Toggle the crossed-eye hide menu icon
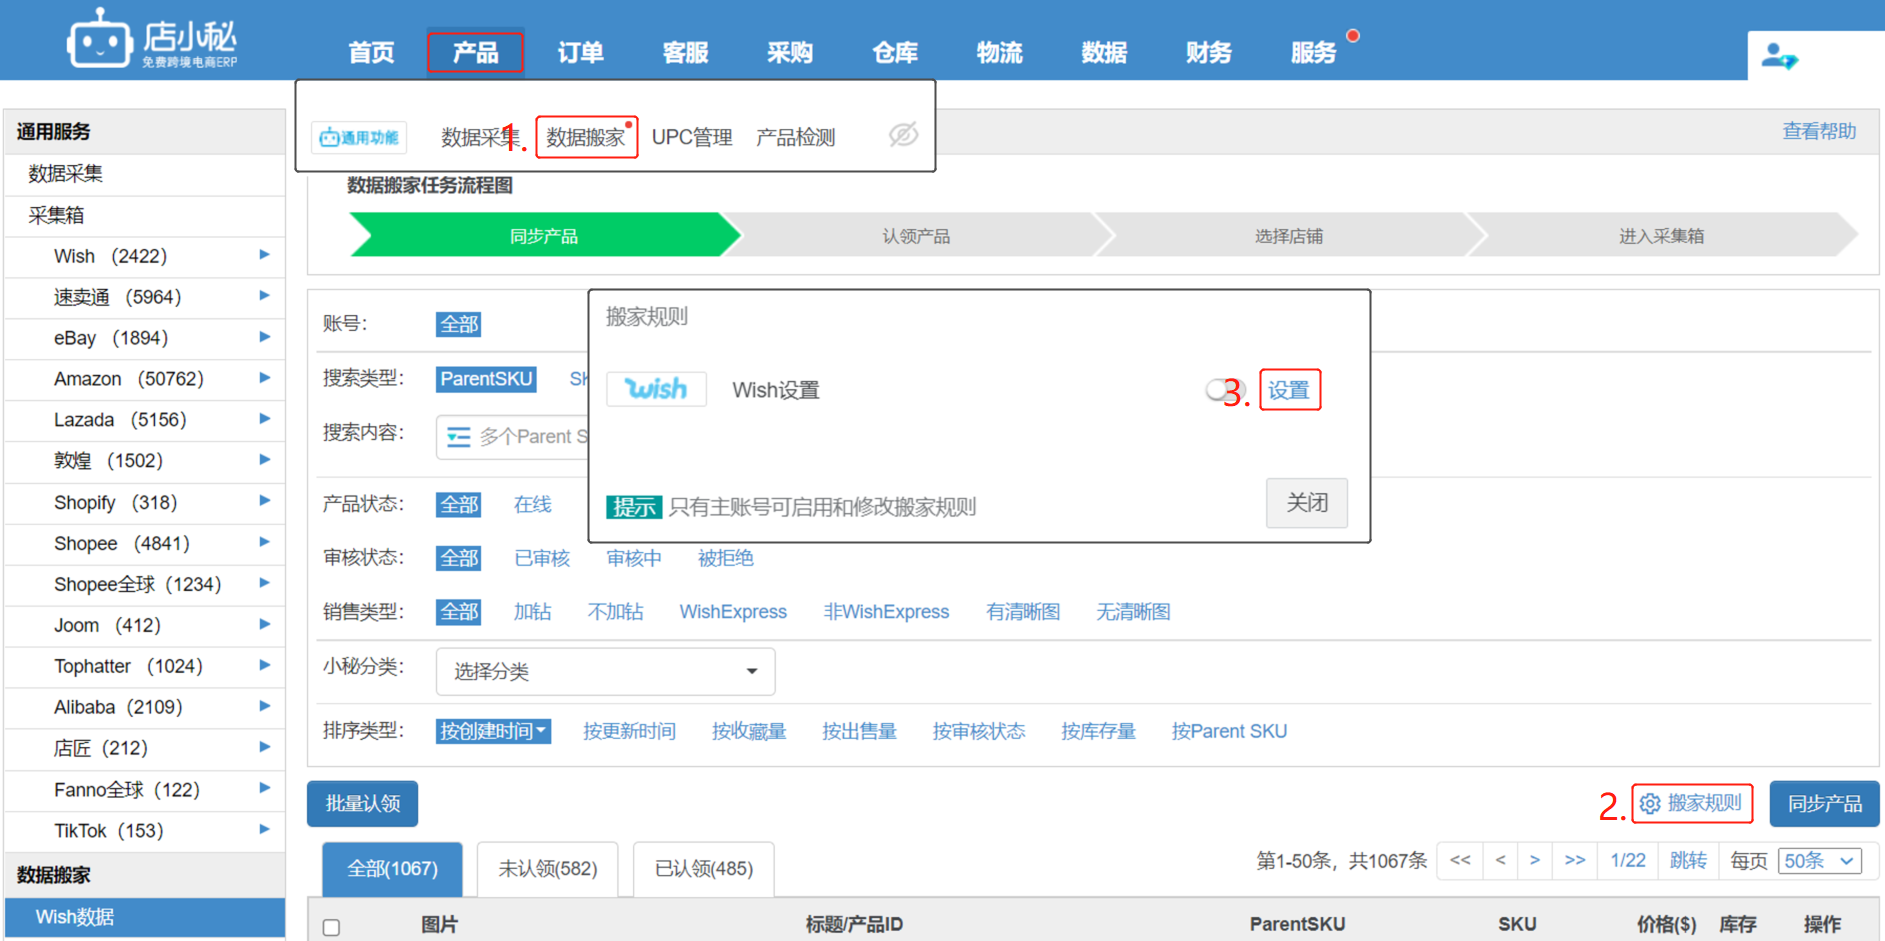Screen dimensions: 1885x941 (x=903, y=135)
